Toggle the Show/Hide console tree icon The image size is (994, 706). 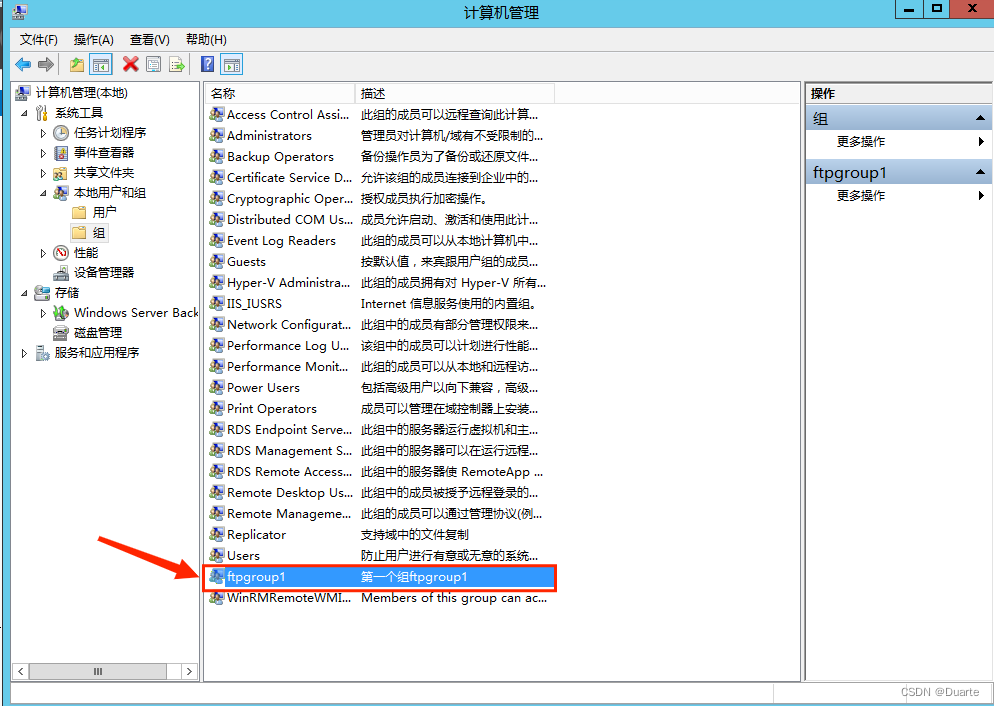(x=101, y=64)
